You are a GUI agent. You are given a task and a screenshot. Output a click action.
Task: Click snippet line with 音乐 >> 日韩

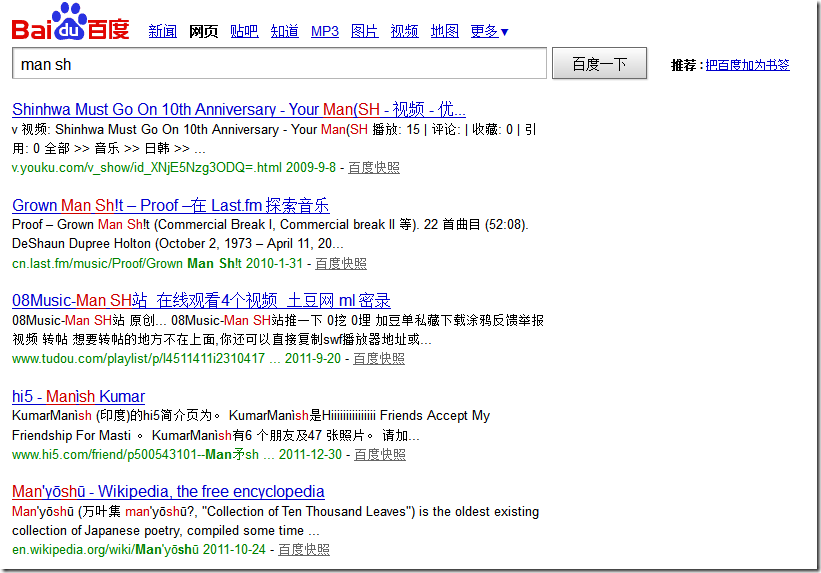[109, 149]
